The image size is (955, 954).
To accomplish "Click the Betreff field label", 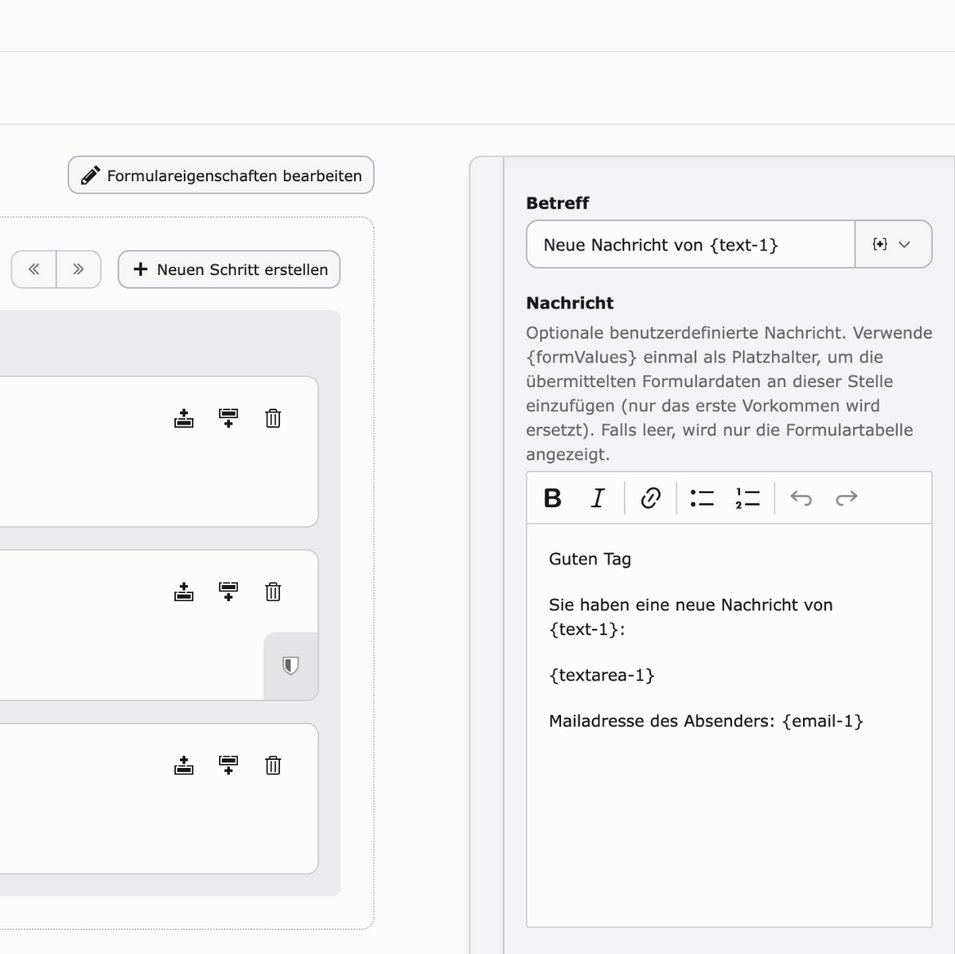I will 557,203.
